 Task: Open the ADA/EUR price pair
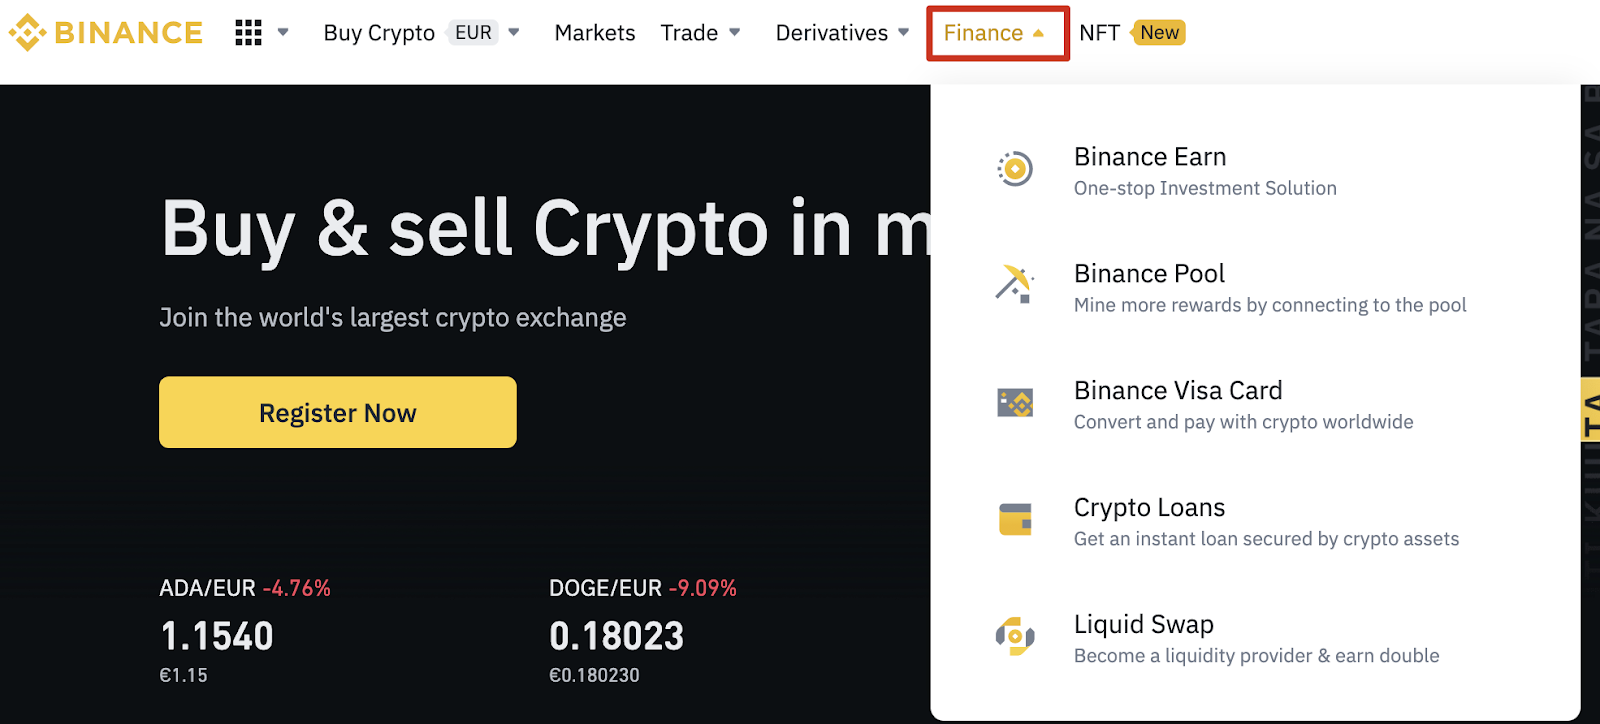207,588
